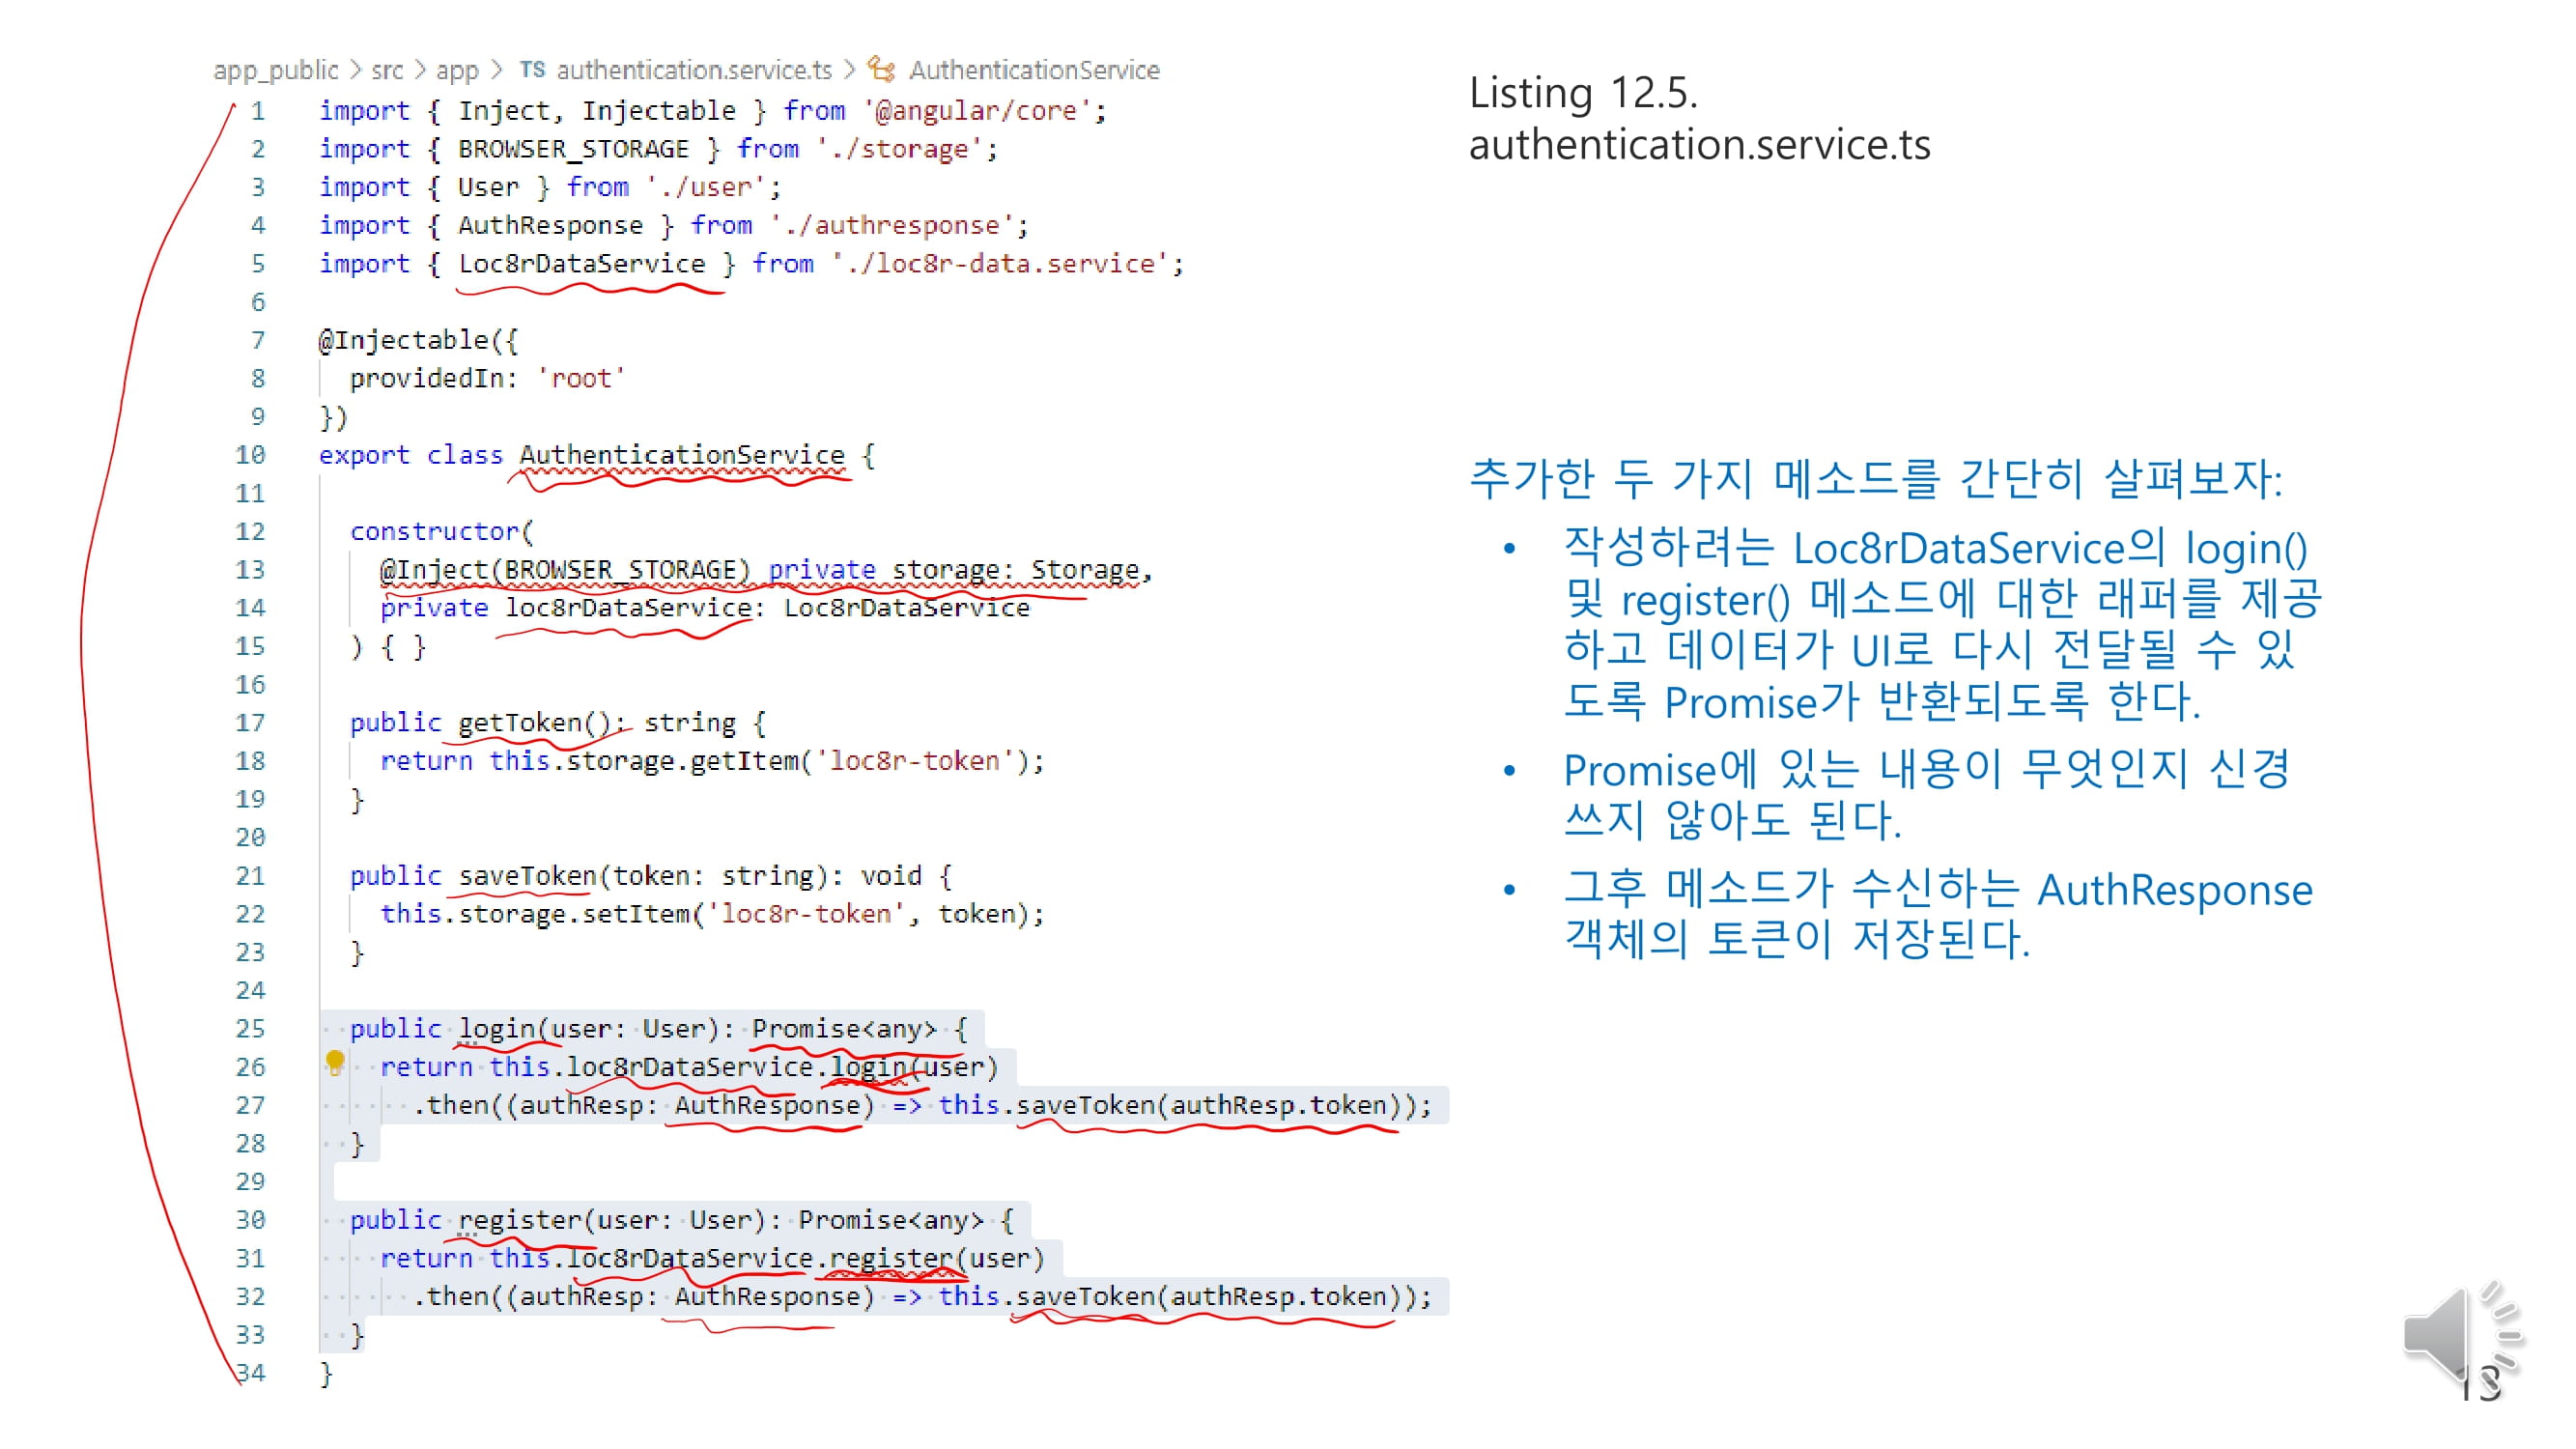The image size is (2576, 1449).
Task: Click Loc8rDataService in the line 5 import
Action: 581,264
